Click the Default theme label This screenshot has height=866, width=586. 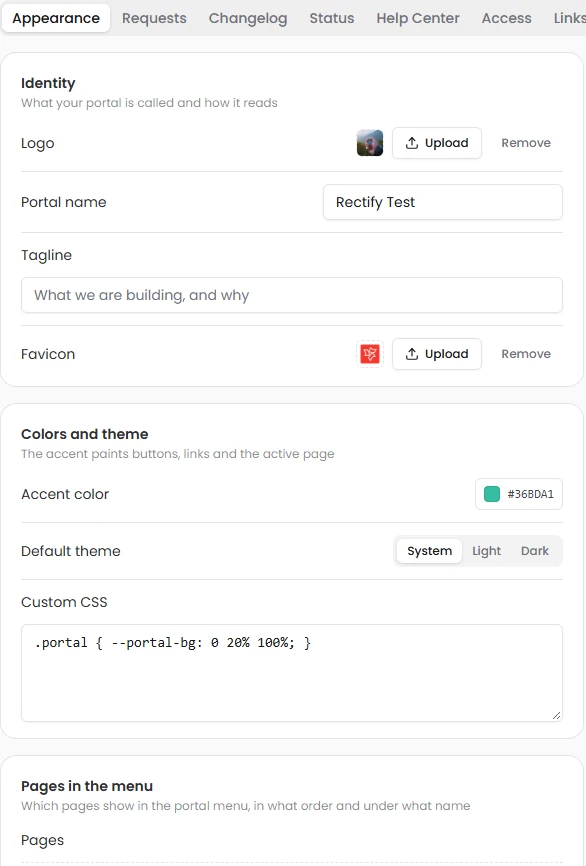point(71,551)
